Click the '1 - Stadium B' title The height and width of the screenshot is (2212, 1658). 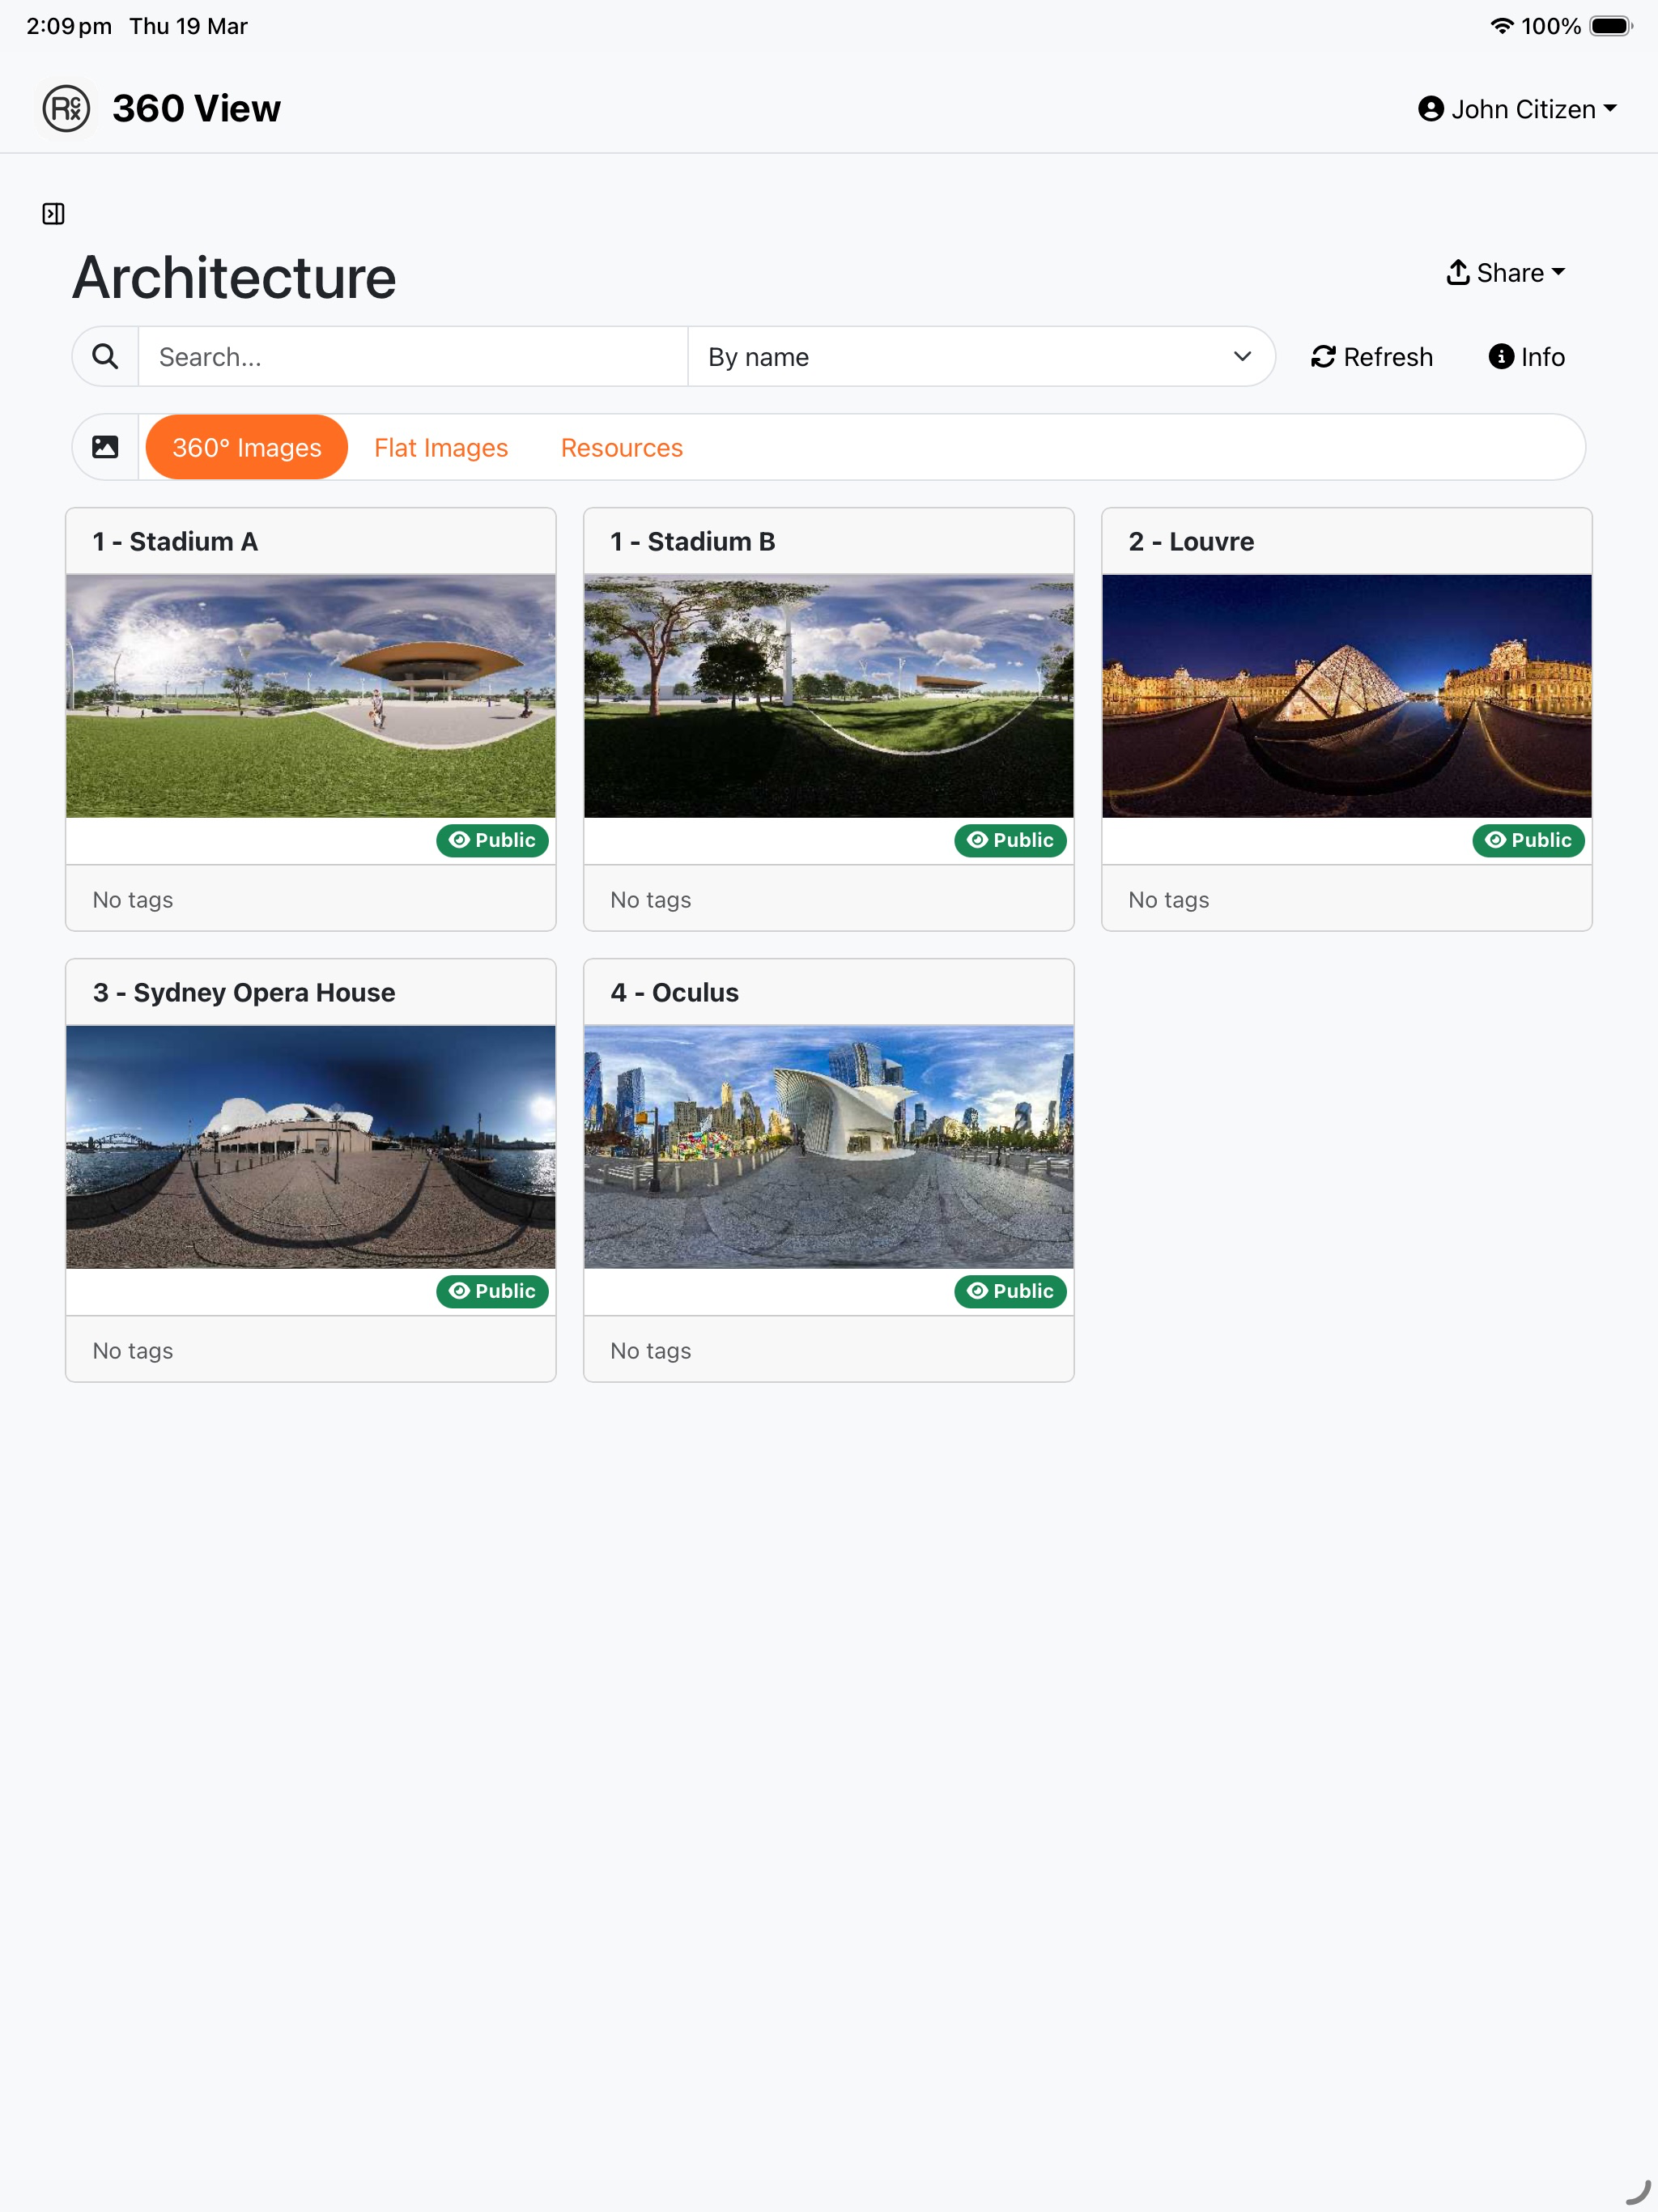coord(693,541)
